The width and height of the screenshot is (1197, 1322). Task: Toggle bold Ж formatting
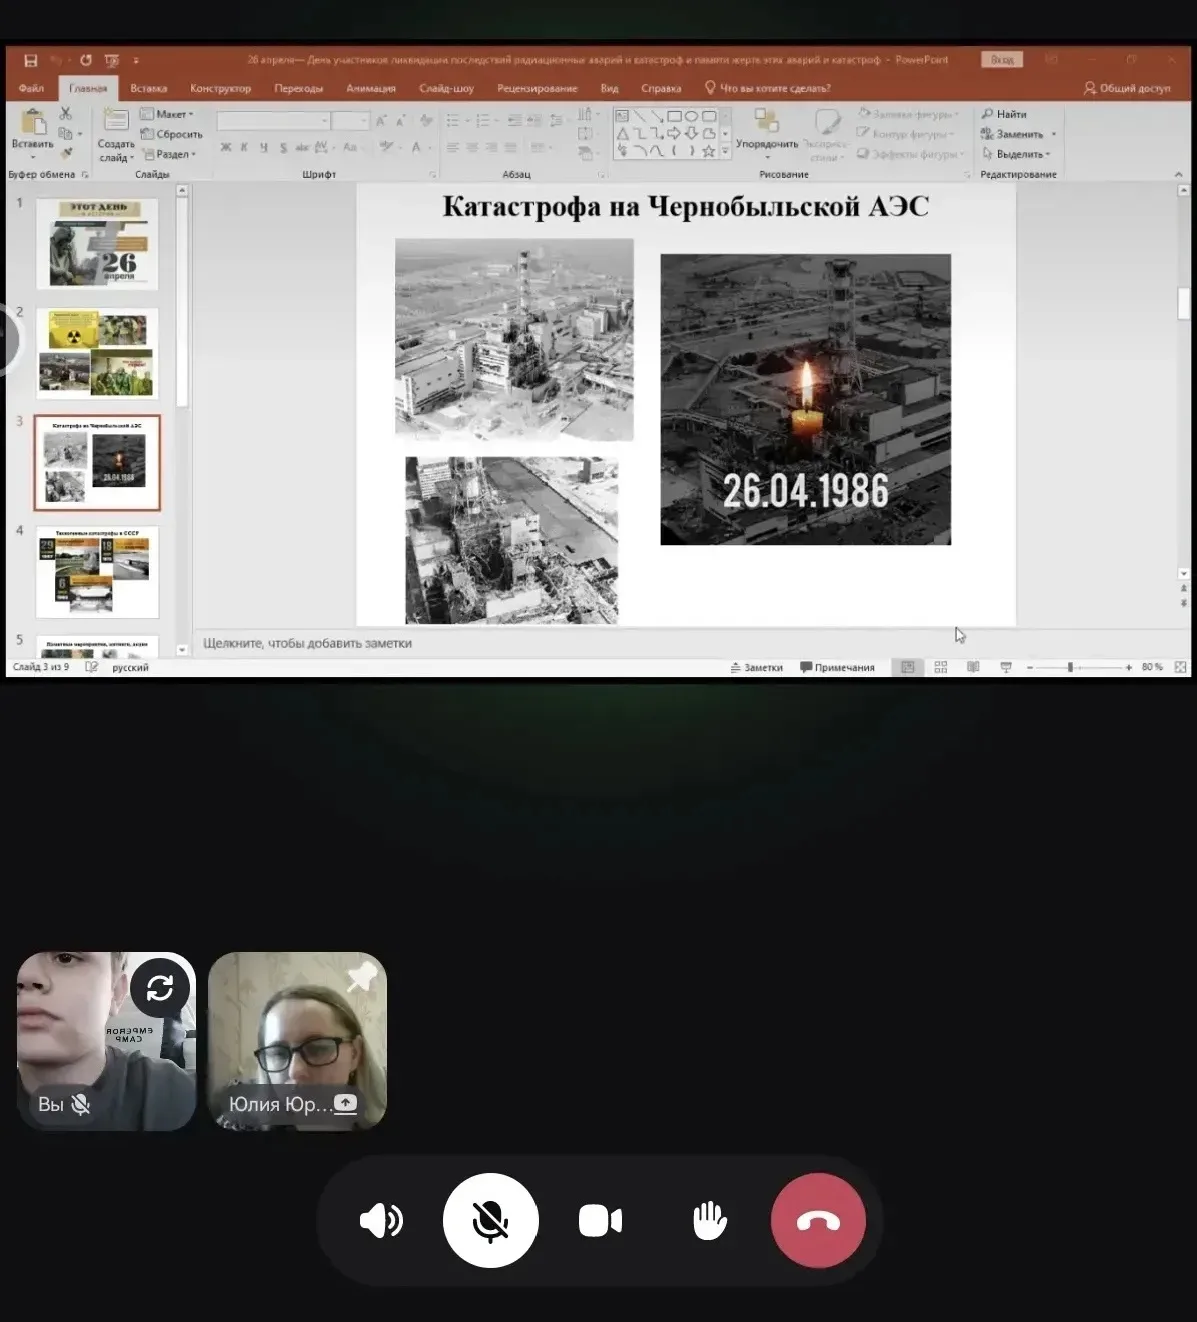(x=226, y=148)
